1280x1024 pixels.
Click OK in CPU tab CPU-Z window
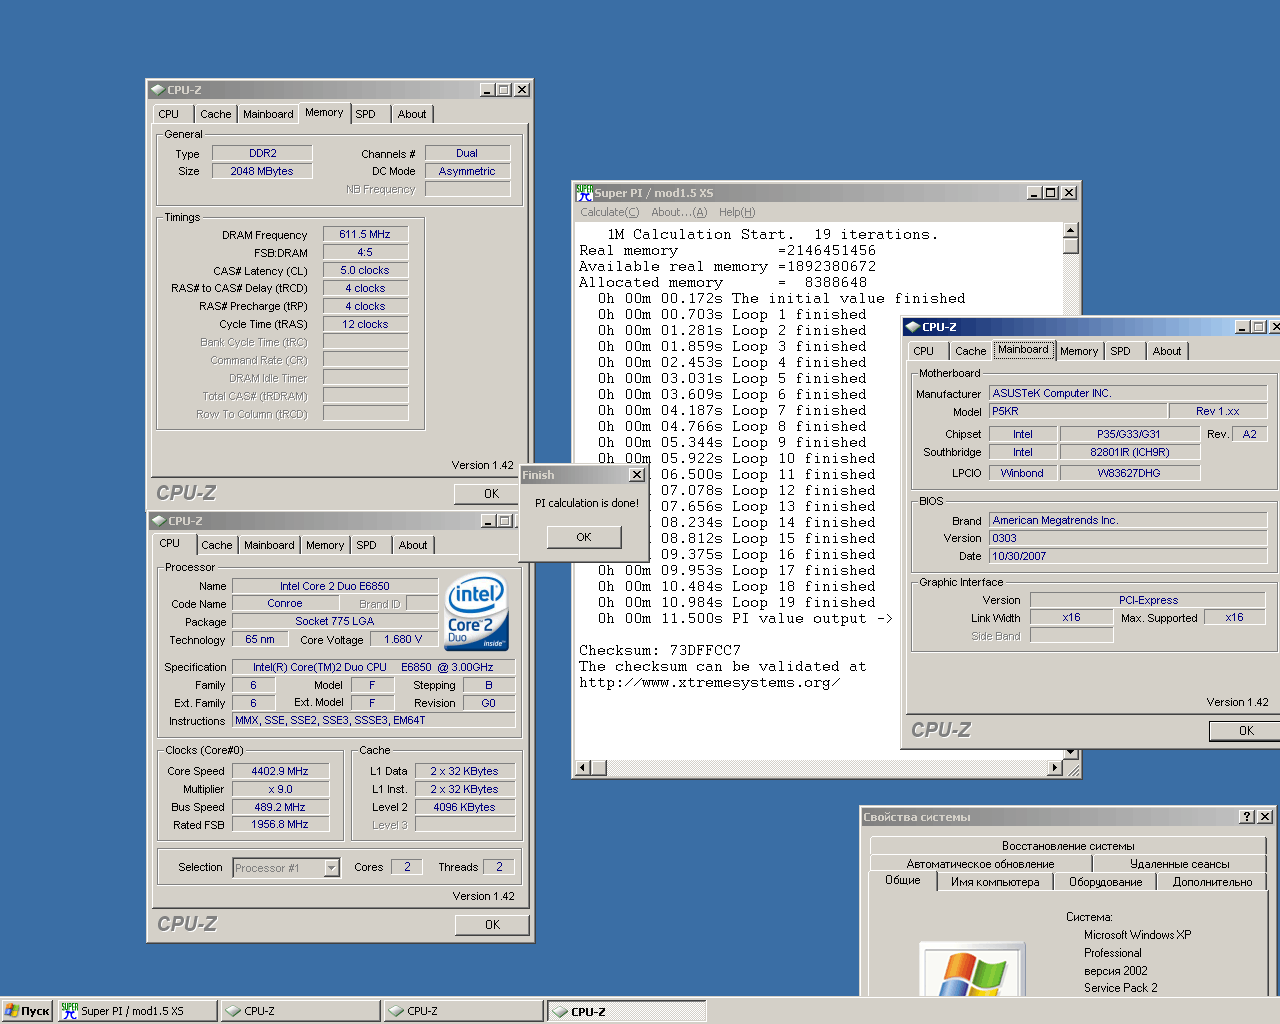(x=492, y=924)
